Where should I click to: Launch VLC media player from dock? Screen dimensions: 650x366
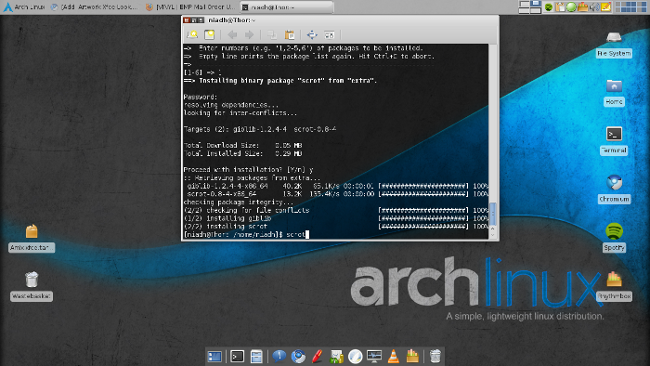tap(393, 356)
